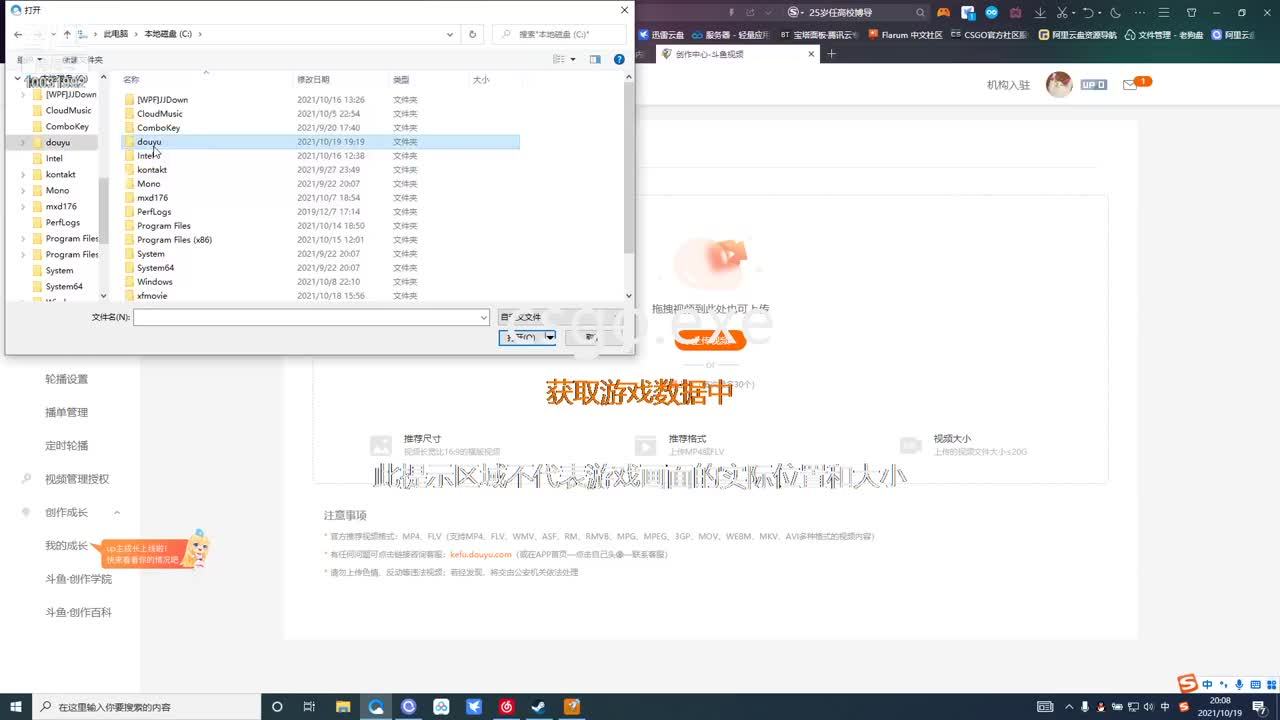
Task: Open a new browser tab
Action: (831, 54)
